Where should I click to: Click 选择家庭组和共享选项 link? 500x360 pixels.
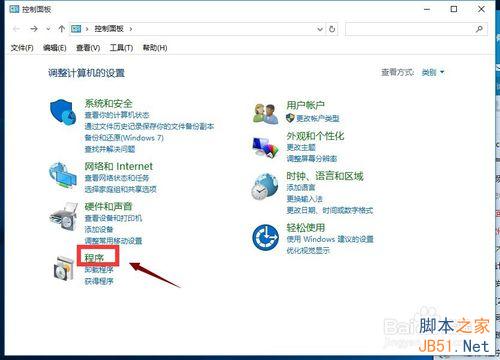pos(121,190)
